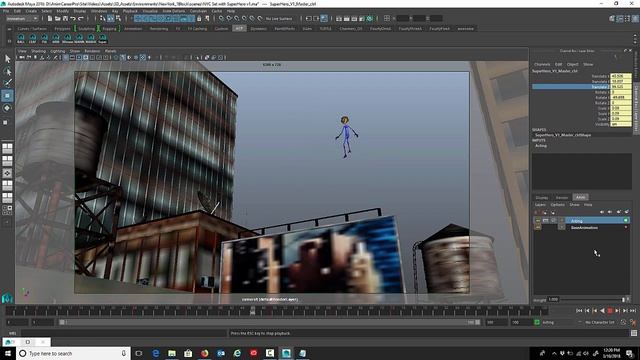640x360 pixels.
Task: Open No Character Set dropdown
Action: [x=599, y=322]
